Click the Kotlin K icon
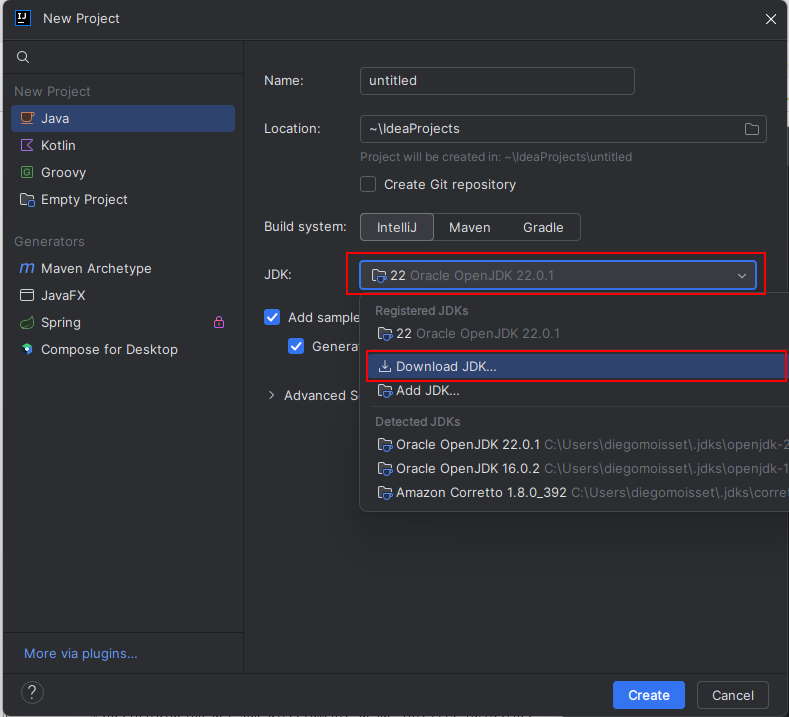 27,145
